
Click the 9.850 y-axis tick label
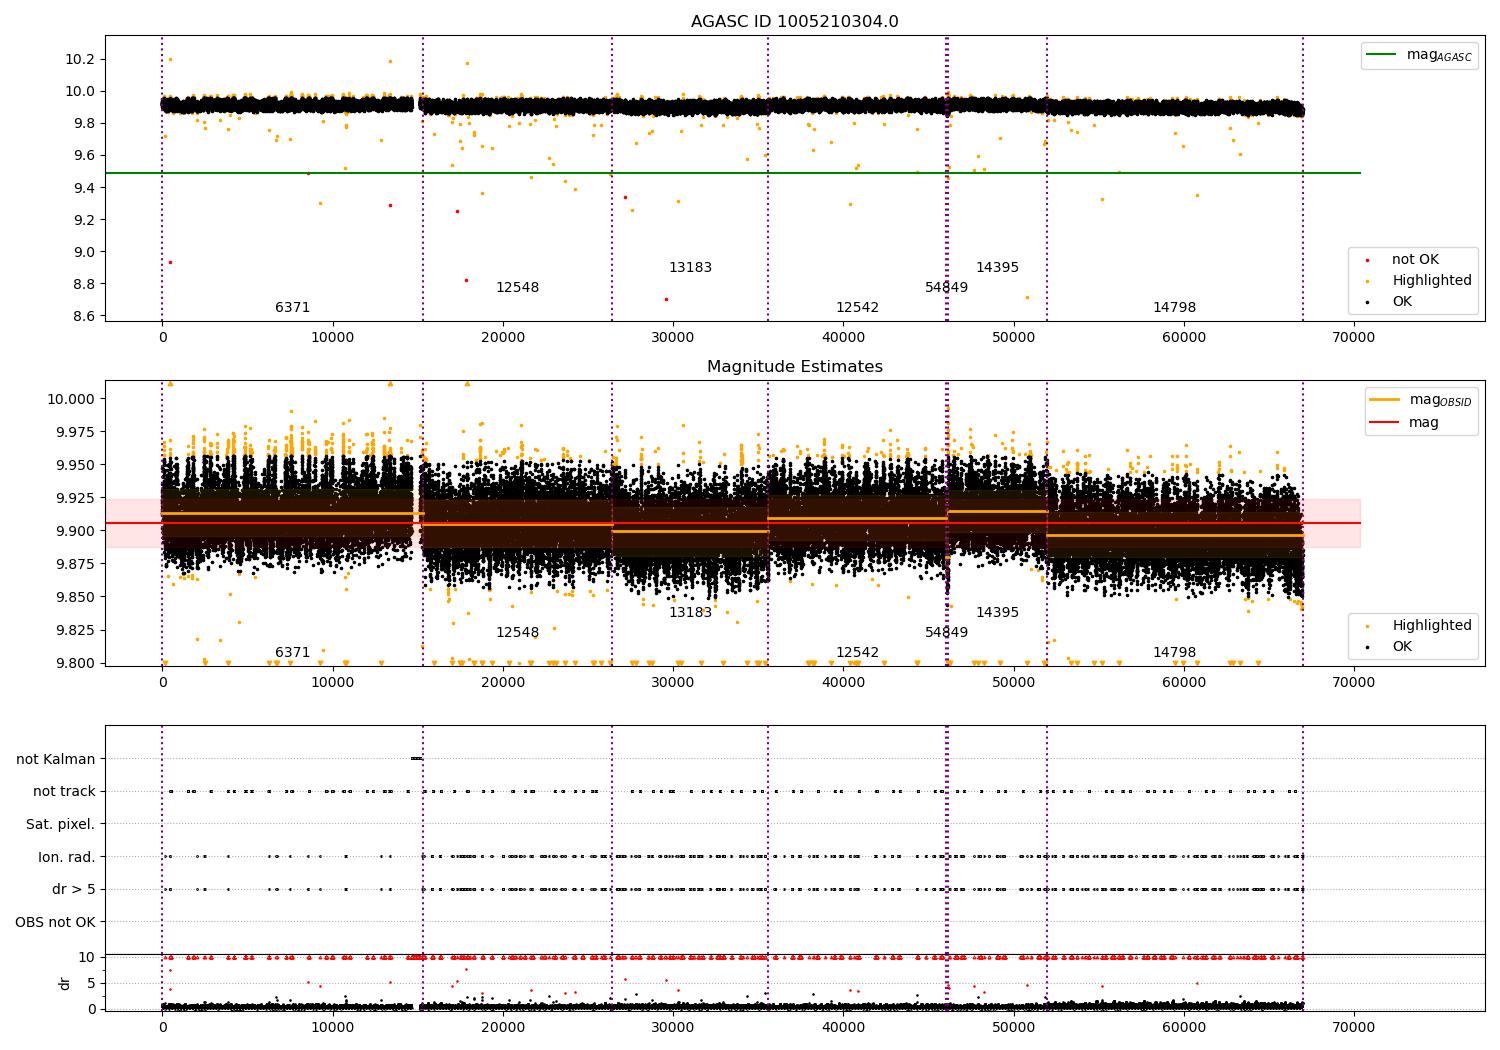coord(76,597)
